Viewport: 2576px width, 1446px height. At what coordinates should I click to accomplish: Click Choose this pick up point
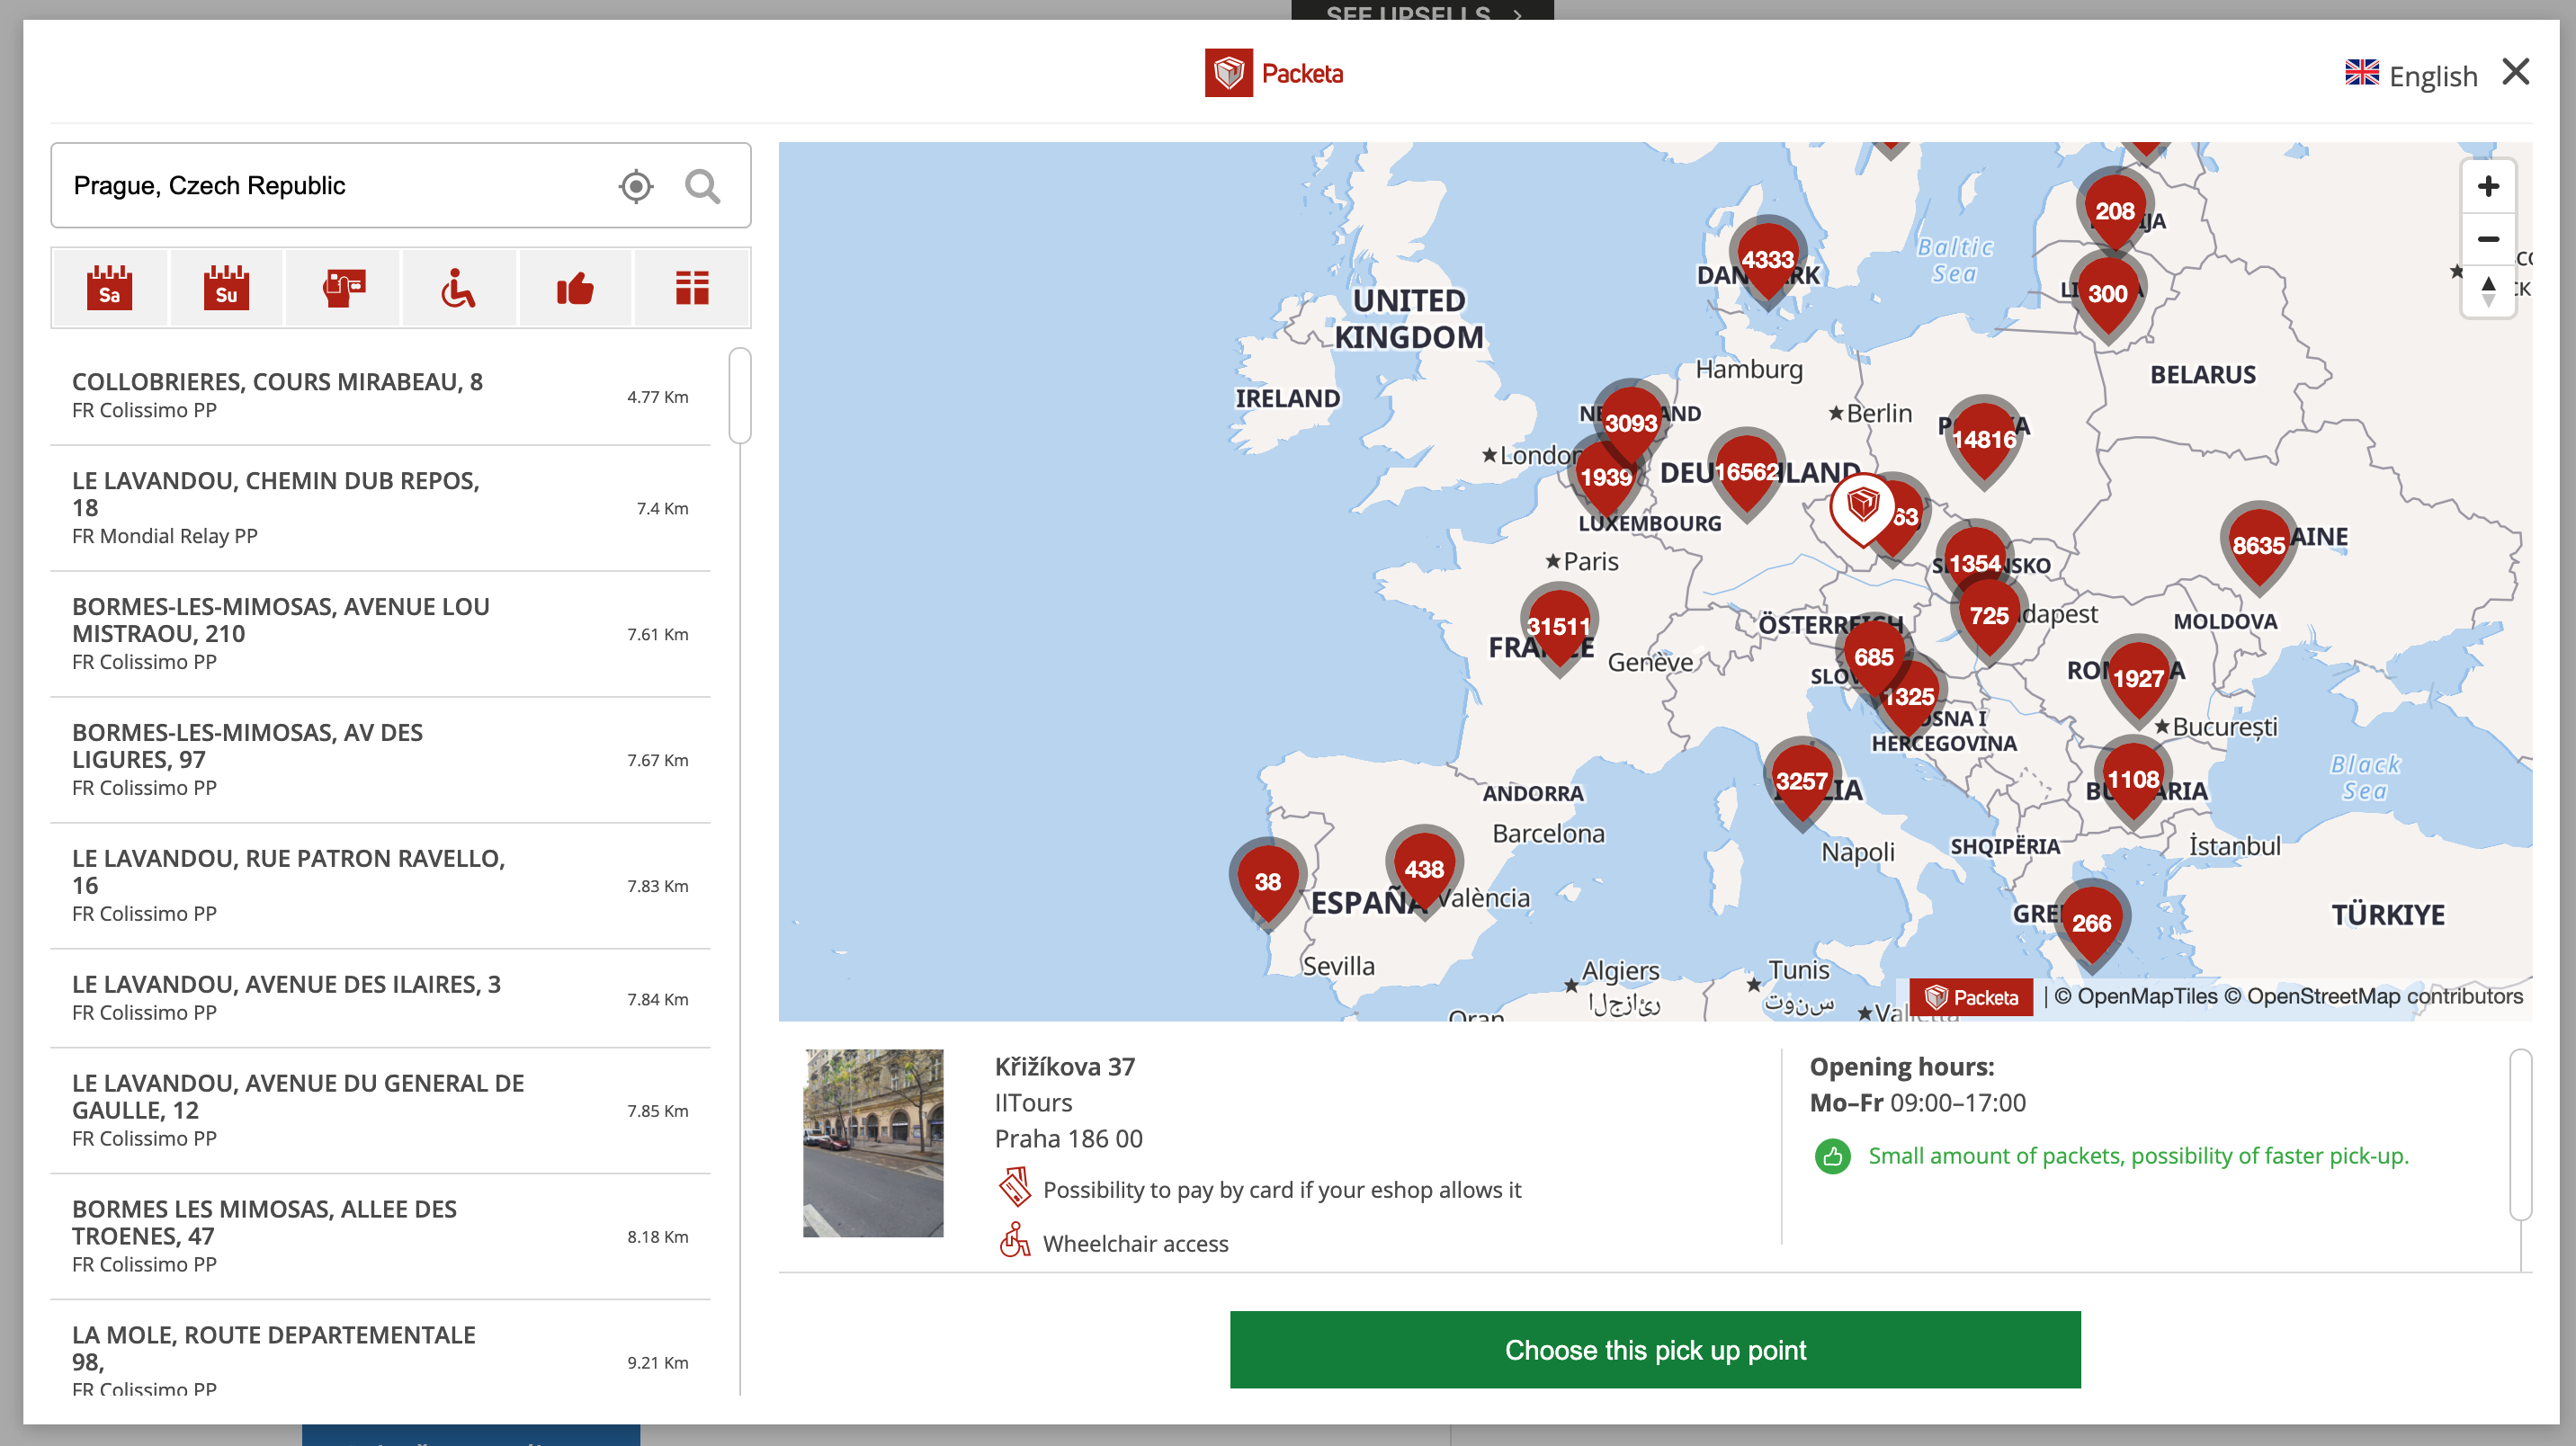(1655, 1350)
